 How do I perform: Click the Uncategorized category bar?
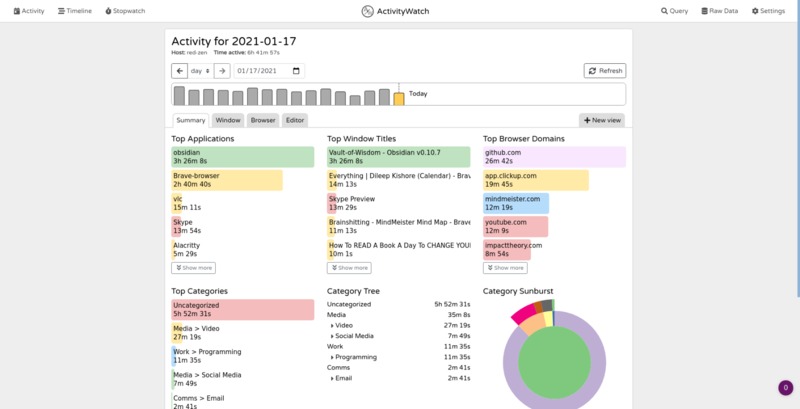pos(243,310)
